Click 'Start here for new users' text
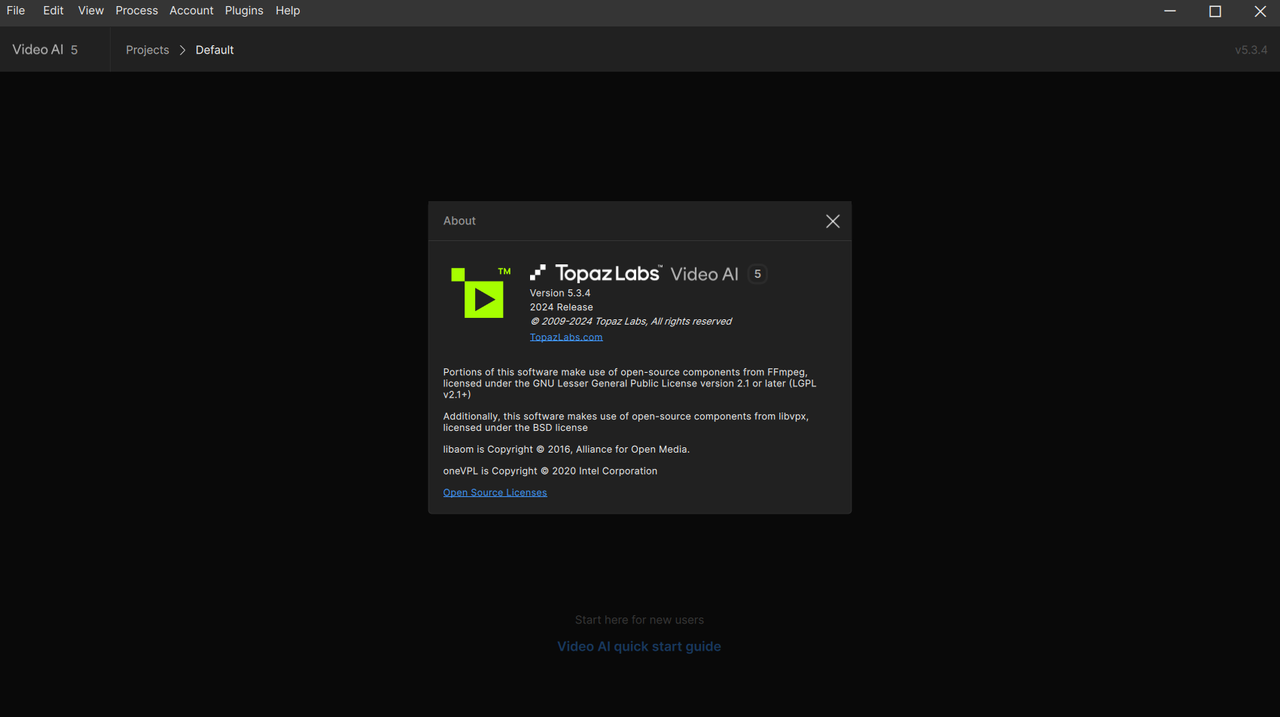Viewport: 1280px width, 717px height. click(x=639, y=620)
